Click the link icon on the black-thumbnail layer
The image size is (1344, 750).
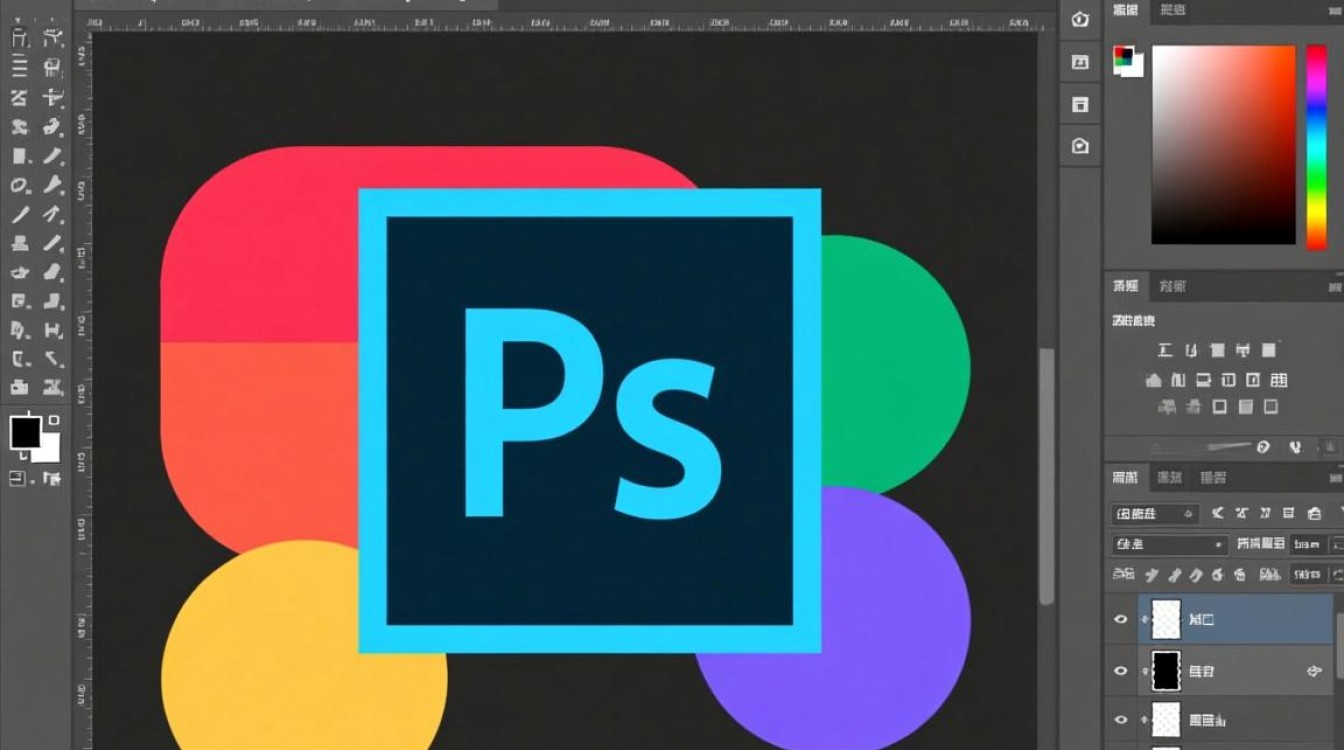click(x=1314, y=672)
